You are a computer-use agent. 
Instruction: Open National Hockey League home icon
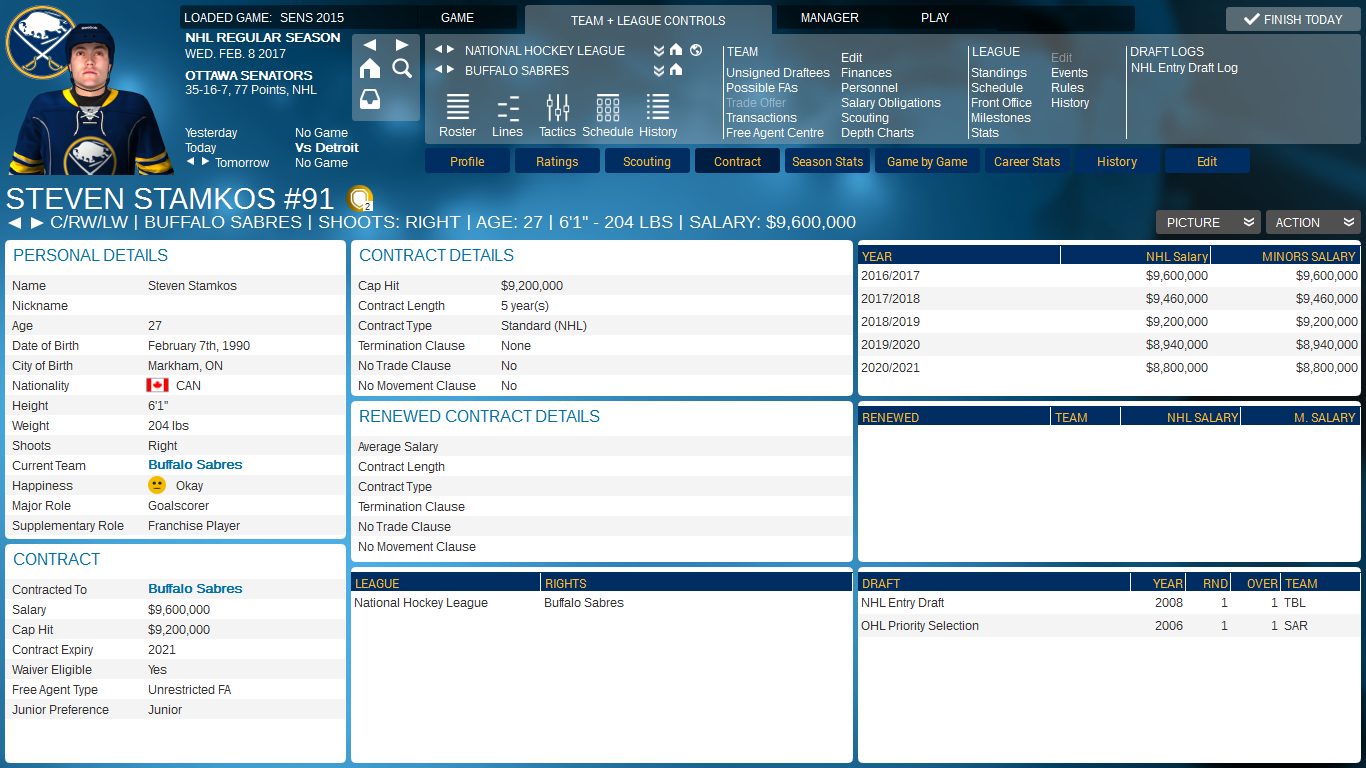pyautogui.click(x=676, y=50)
